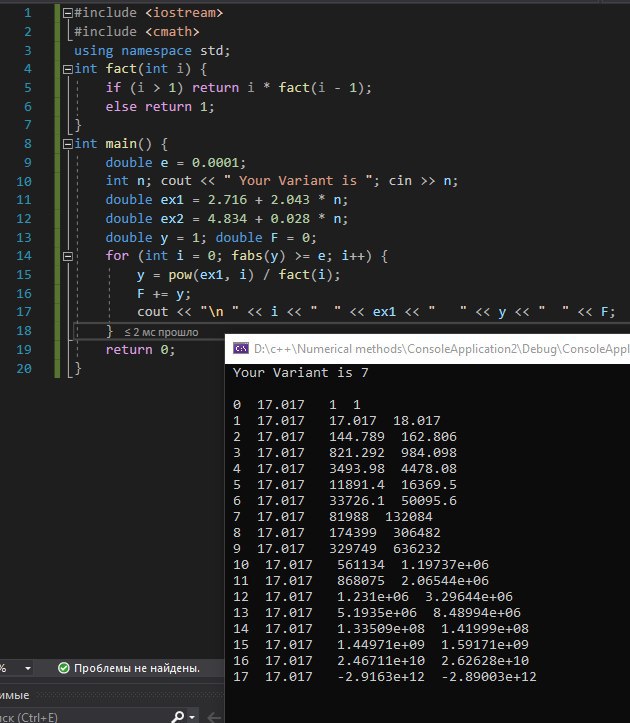Image resolution: width=630 pixels, height=723 pixels.
Task: Click '<iostream>' in the first include line
Action: point(184,13)
